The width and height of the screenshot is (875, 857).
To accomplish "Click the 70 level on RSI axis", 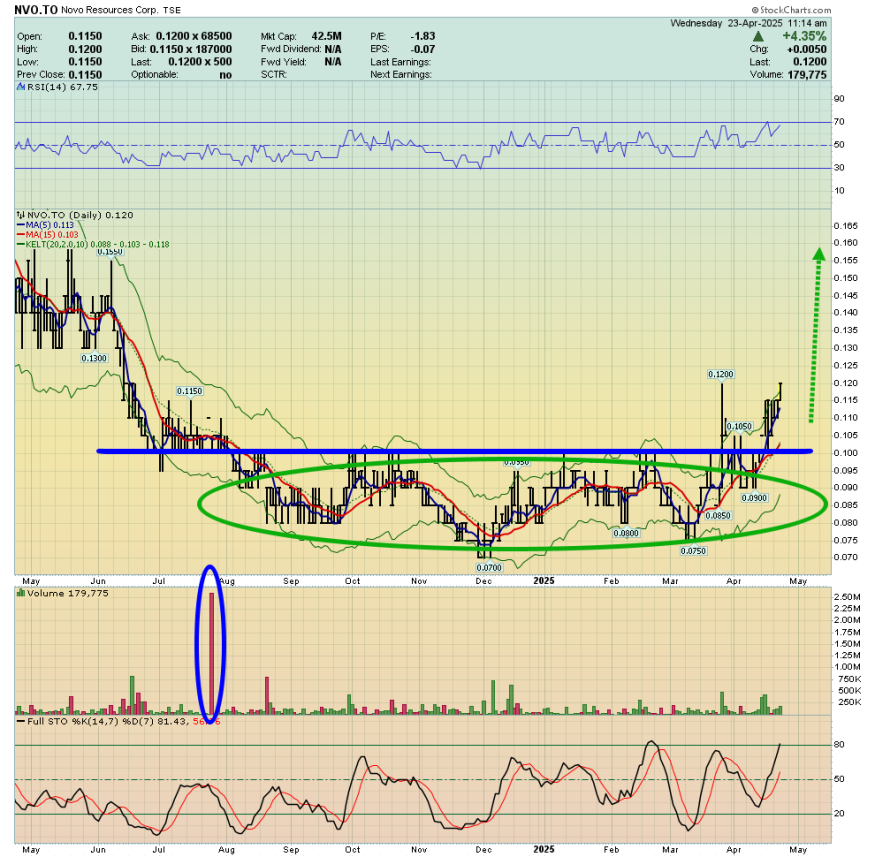I will click(x=839, y=122).
